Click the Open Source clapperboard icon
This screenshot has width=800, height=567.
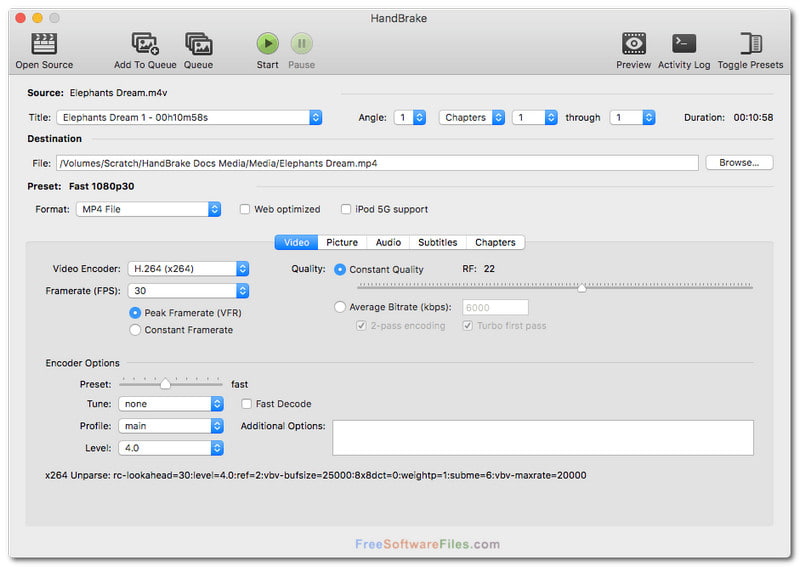click(44, 44)
